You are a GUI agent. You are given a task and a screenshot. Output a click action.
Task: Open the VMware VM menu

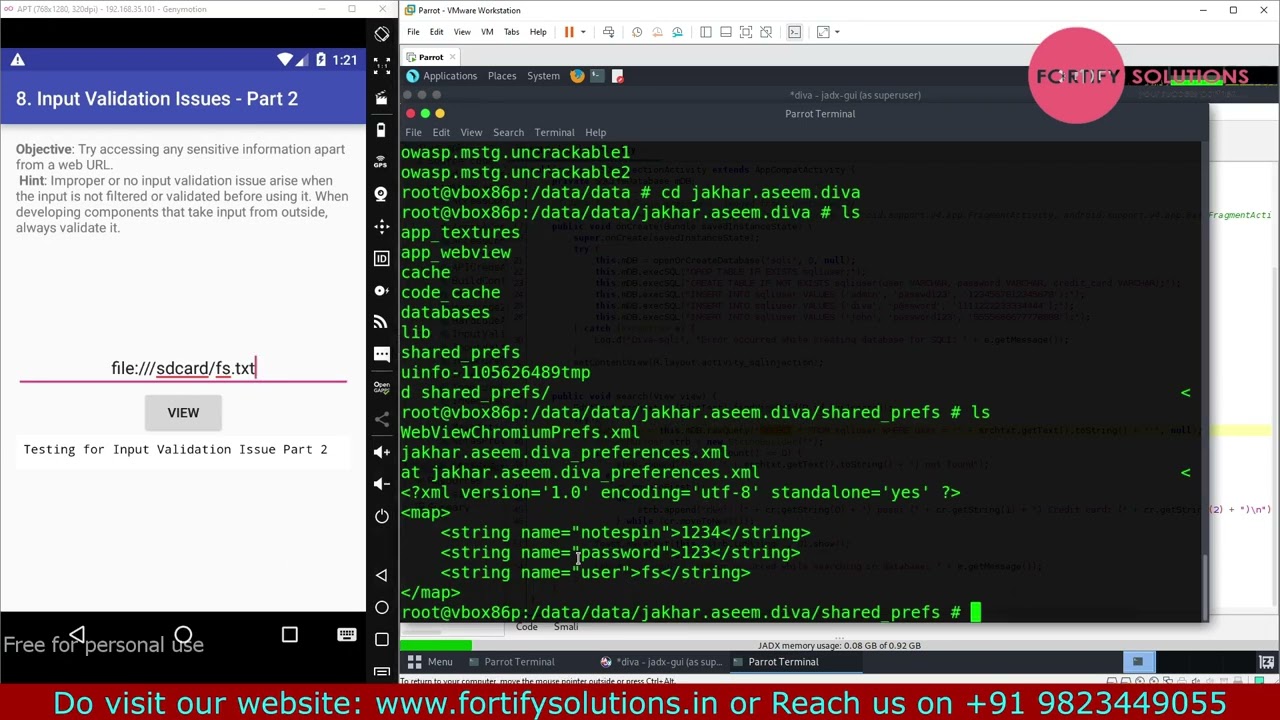[x=487, y=32]
